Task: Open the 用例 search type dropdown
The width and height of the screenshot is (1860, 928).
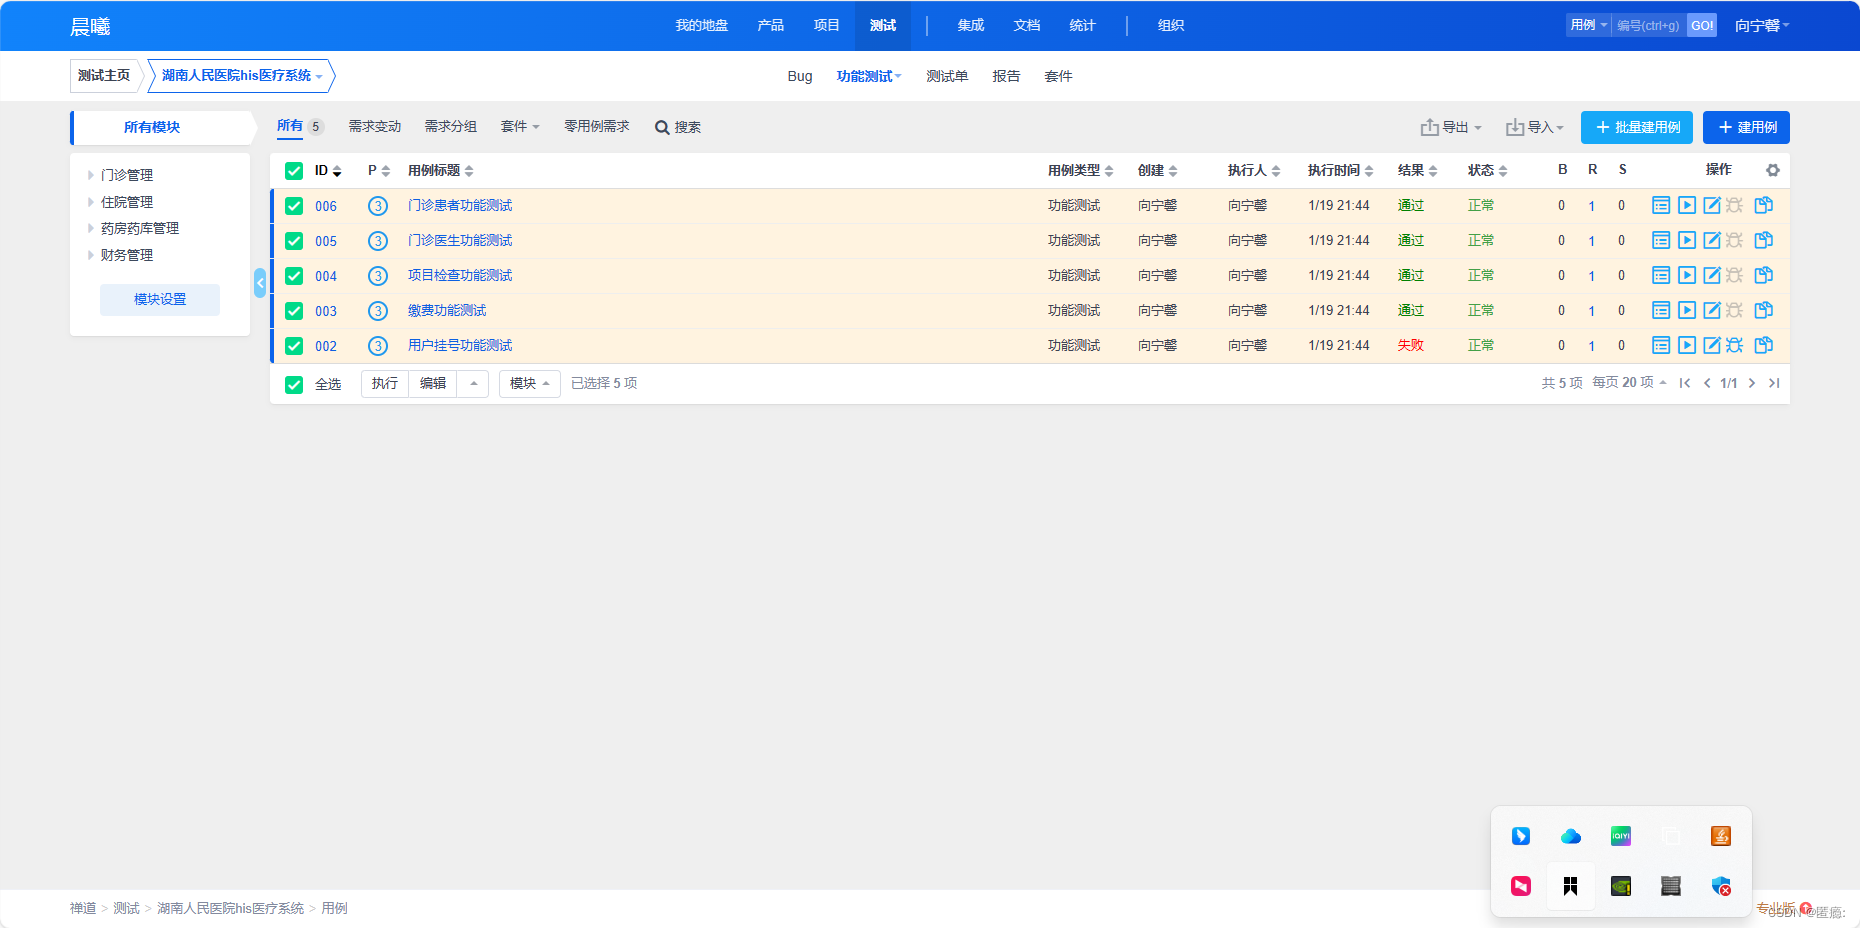Action: coord(1588,25)
